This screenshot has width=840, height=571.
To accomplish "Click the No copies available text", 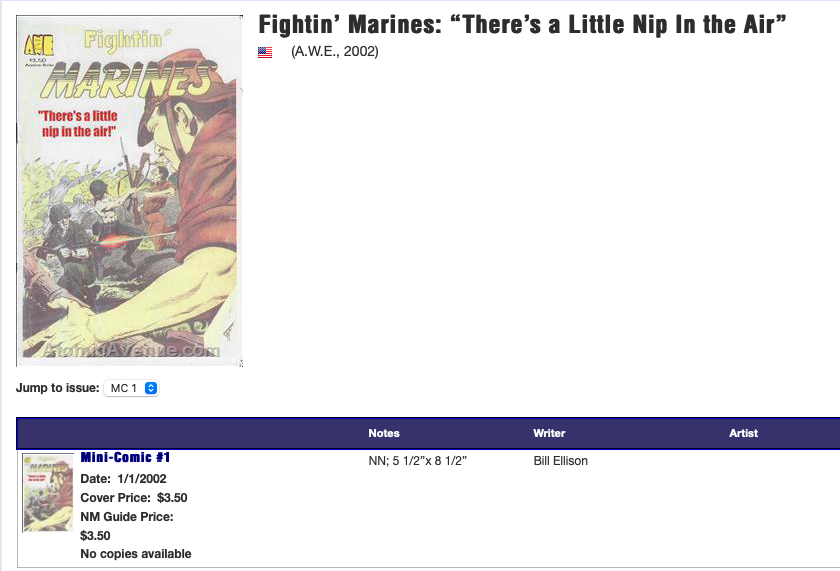I will [x=135, y=554].
